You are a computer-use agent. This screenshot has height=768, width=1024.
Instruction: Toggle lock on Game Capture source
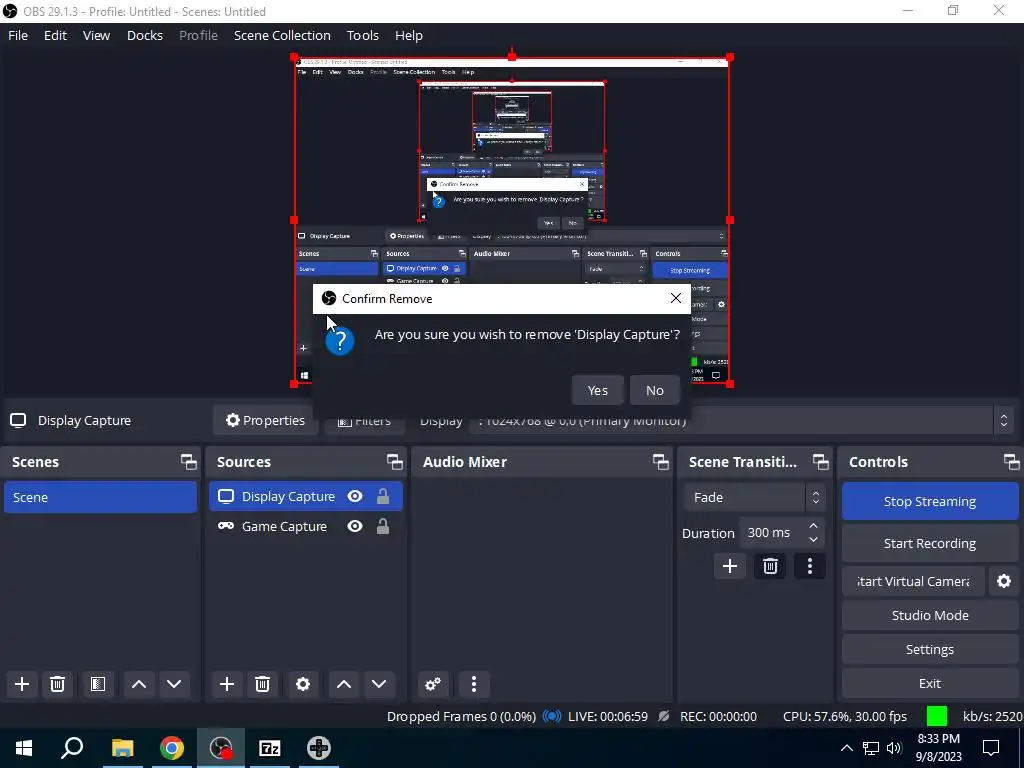click(x=383, y=526)
